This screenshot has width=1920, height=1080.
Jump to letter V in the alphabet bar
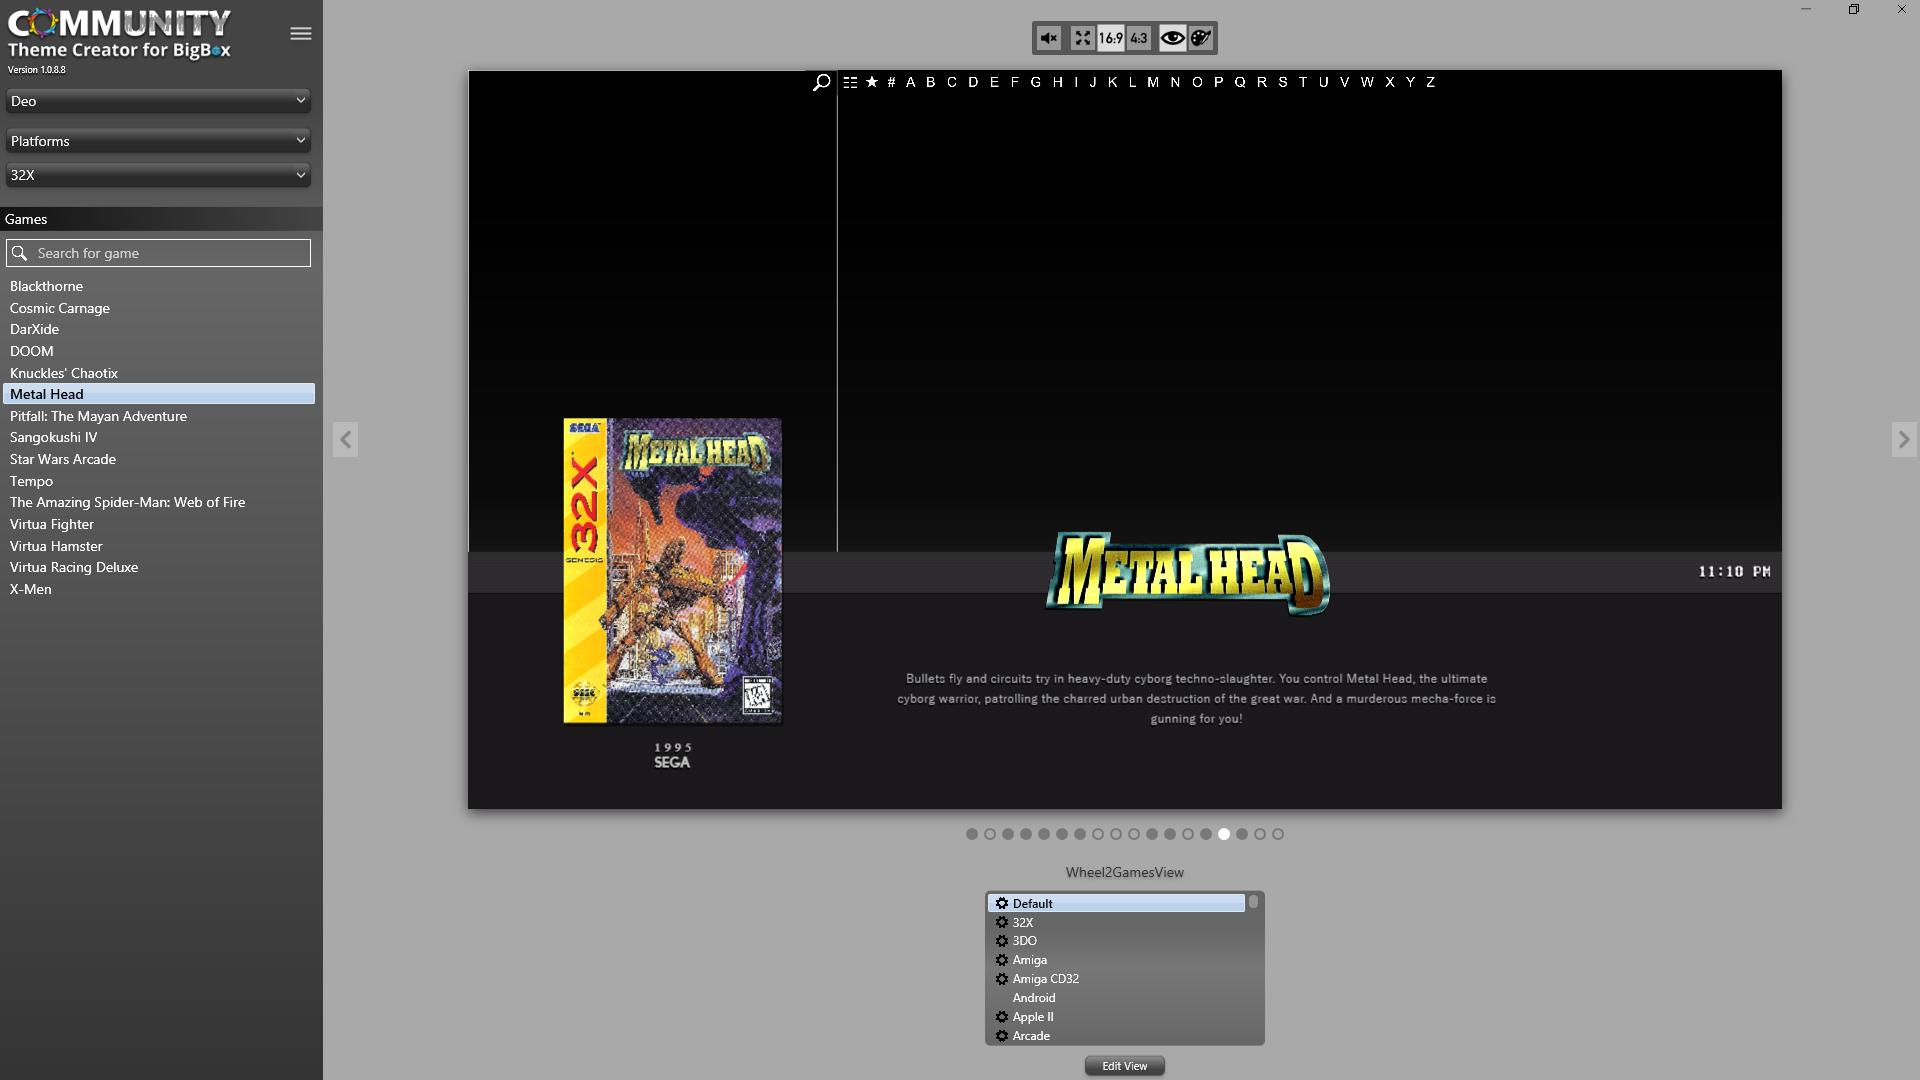coord(1344,82)
